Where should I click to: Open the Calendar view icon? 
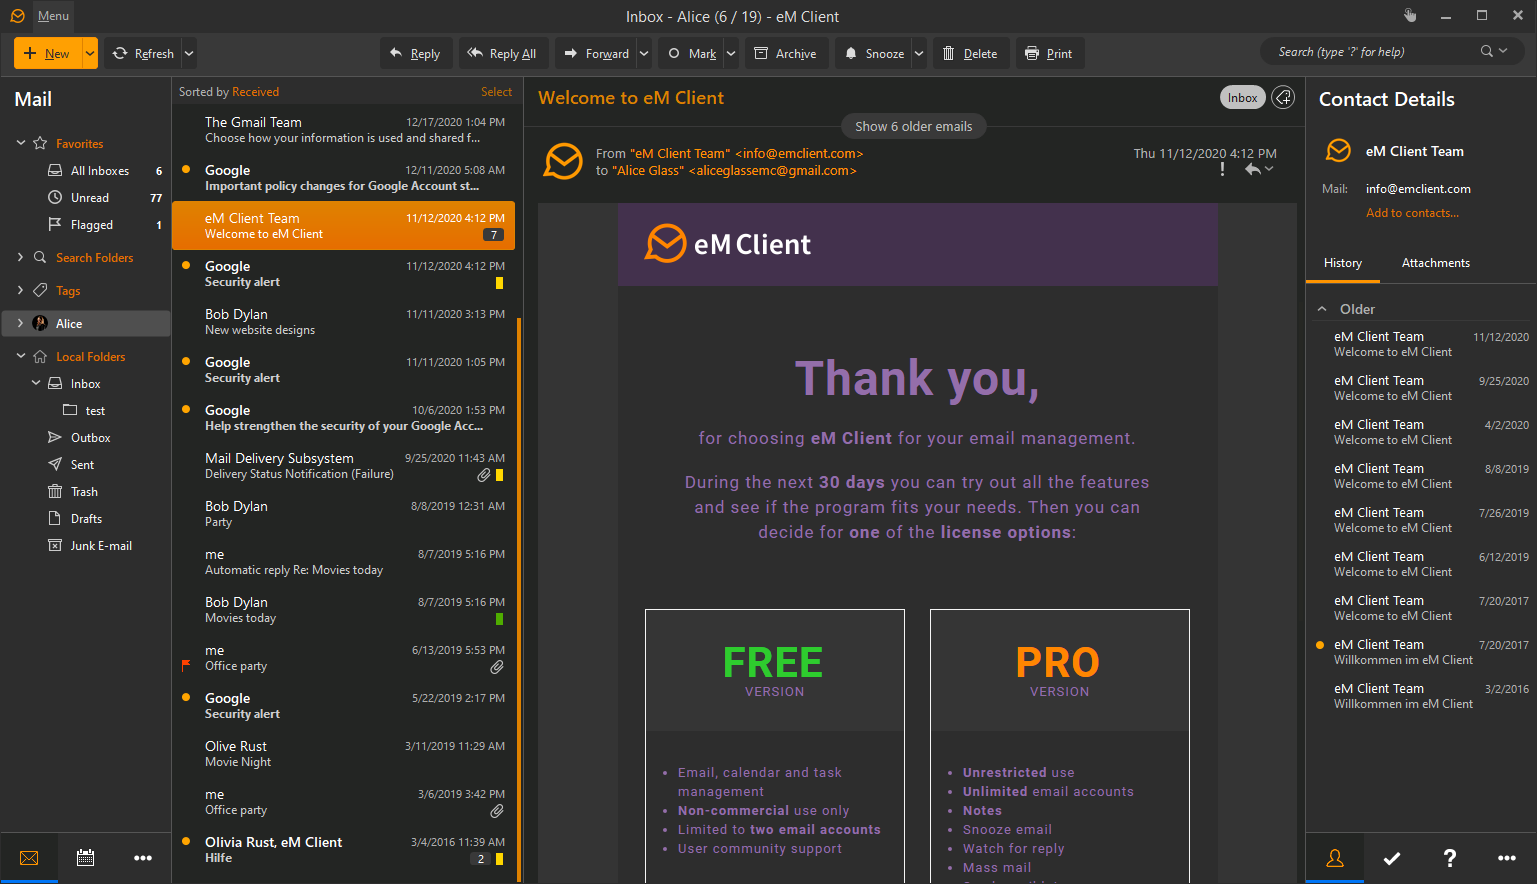85,858
